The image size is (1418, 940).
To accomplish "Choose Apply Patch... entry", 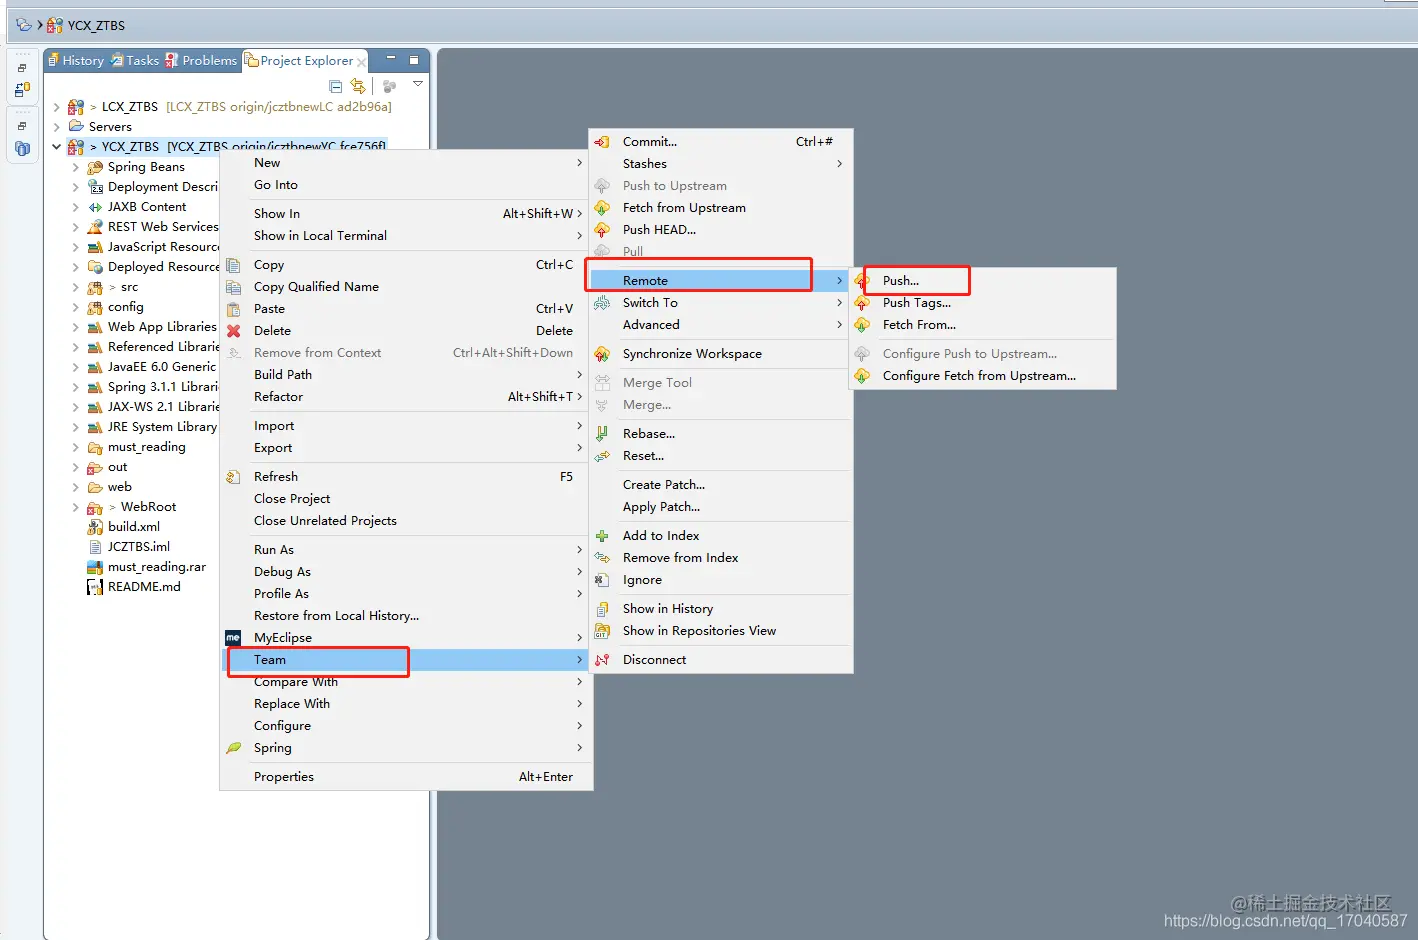I will 721,507.
